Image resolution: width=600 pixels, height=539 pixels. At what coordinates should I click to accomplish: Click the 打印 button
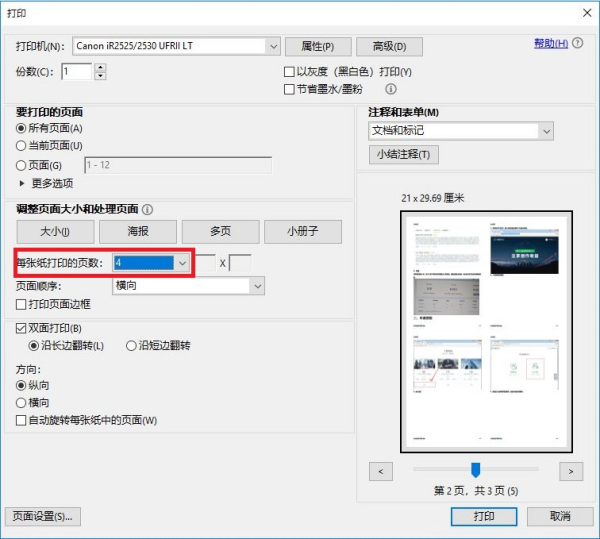pos(484,516)
